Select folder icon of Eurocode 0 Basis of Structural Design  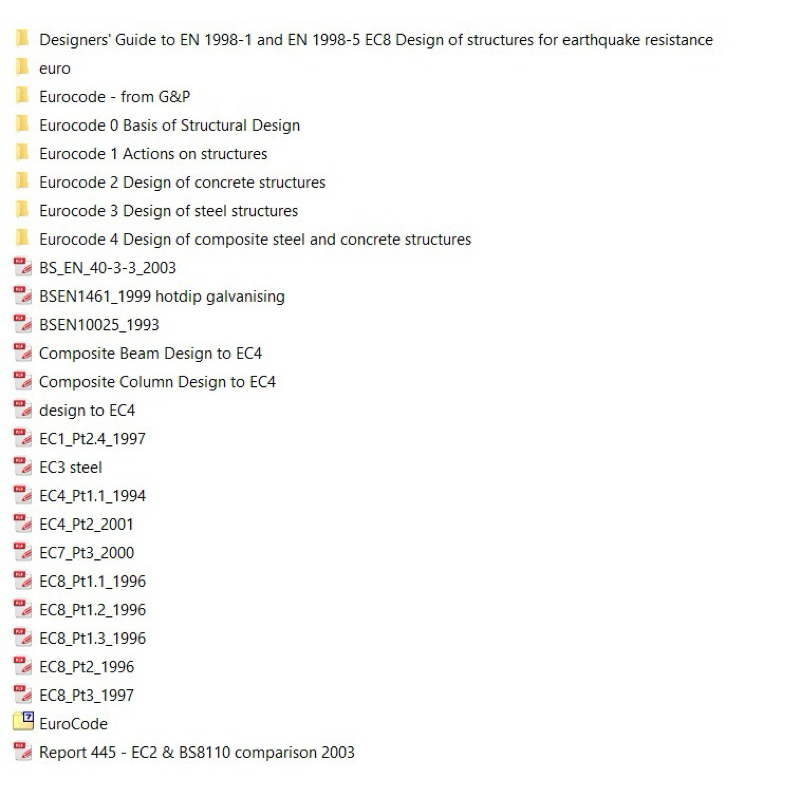(x=22, y=124)
